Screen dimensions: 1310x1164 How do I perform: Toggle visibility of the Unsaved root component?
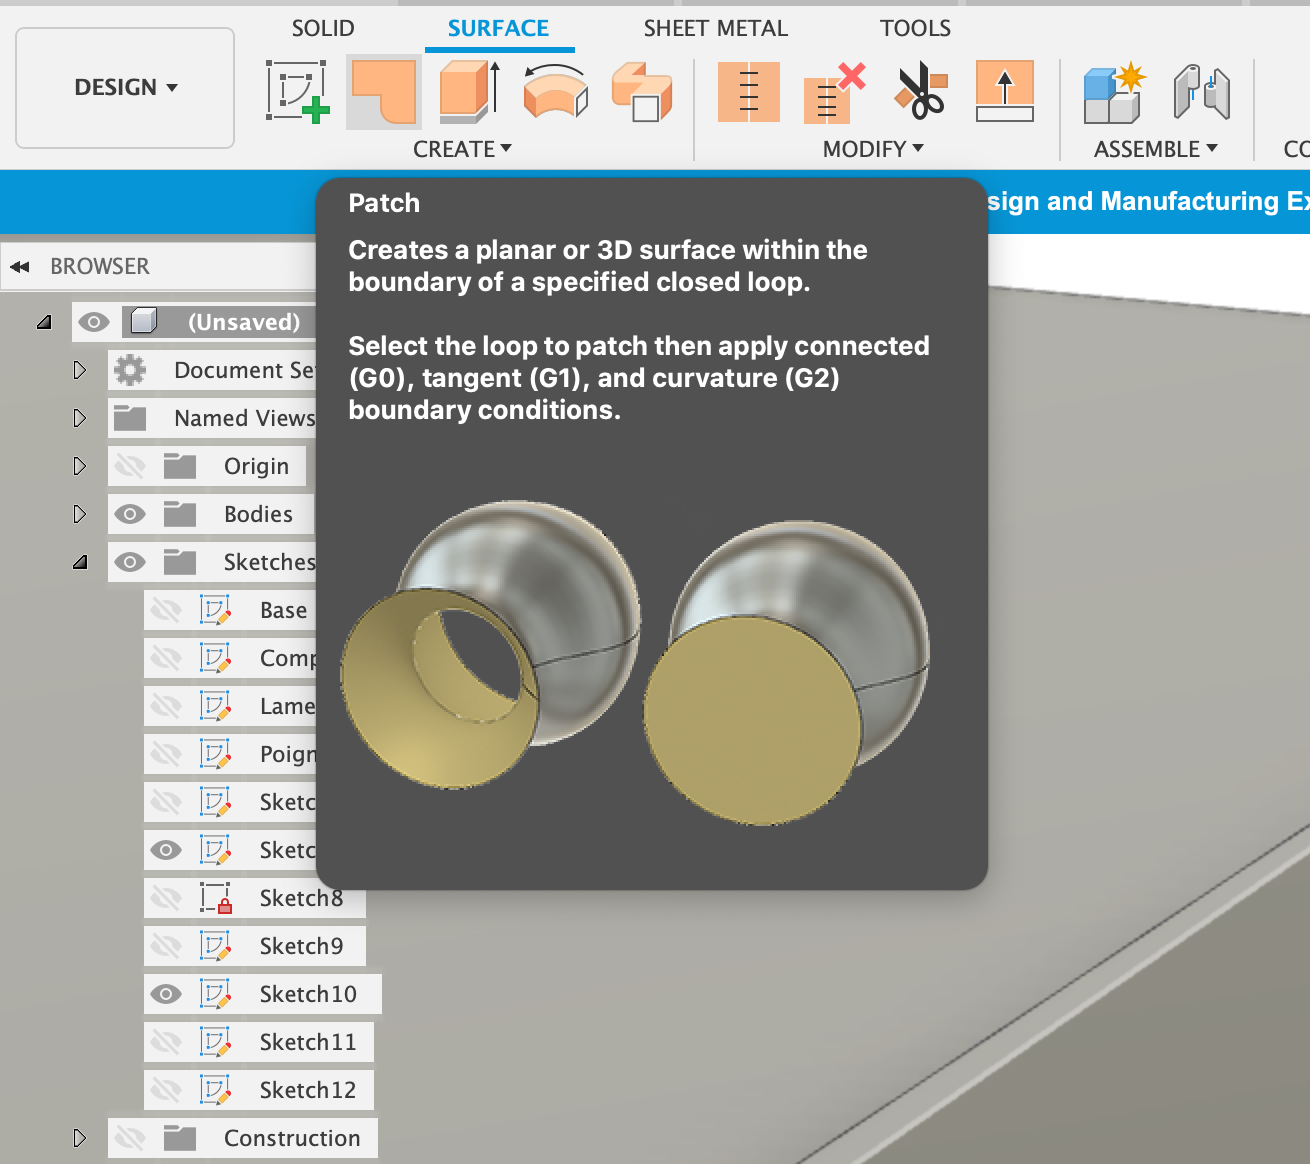click(x=94, y=322)
